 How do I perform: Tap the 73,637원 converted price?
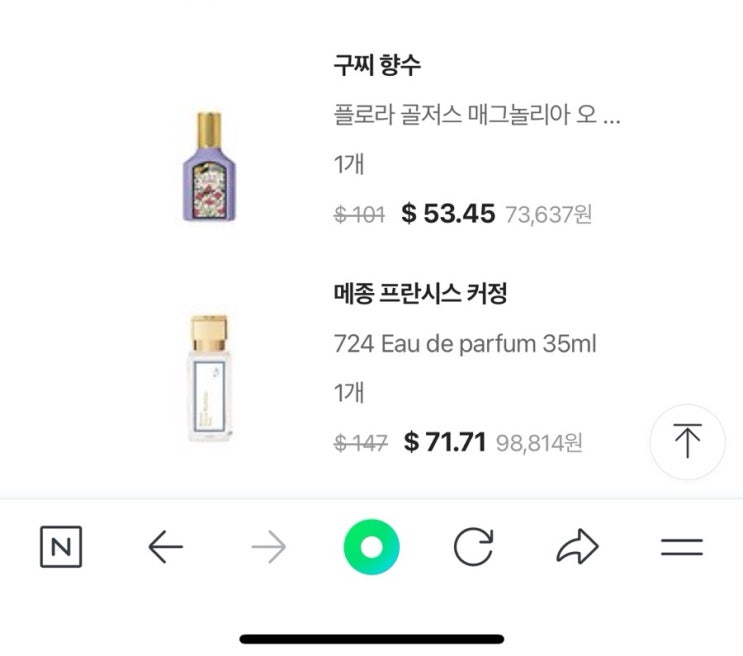[548, 214]
